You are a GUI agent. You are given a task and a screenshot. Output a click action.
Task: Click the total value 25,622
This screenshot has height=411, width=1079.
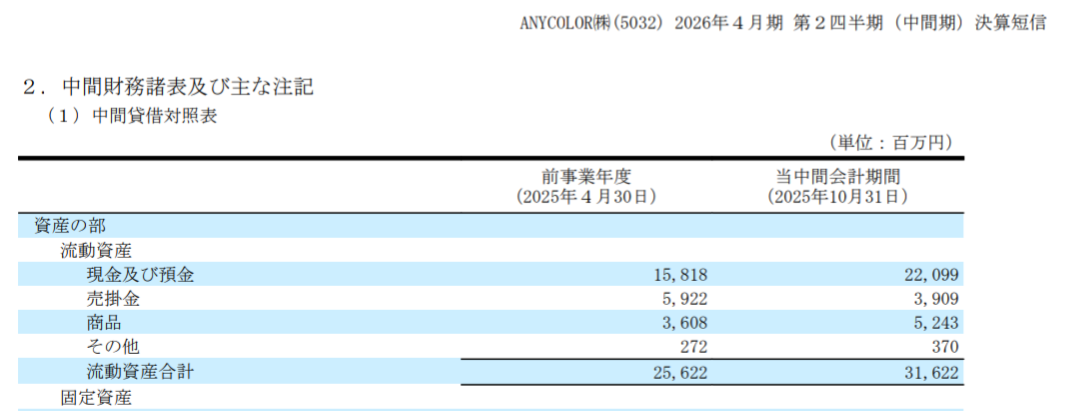pyautogui.click(x=678, y=372)
